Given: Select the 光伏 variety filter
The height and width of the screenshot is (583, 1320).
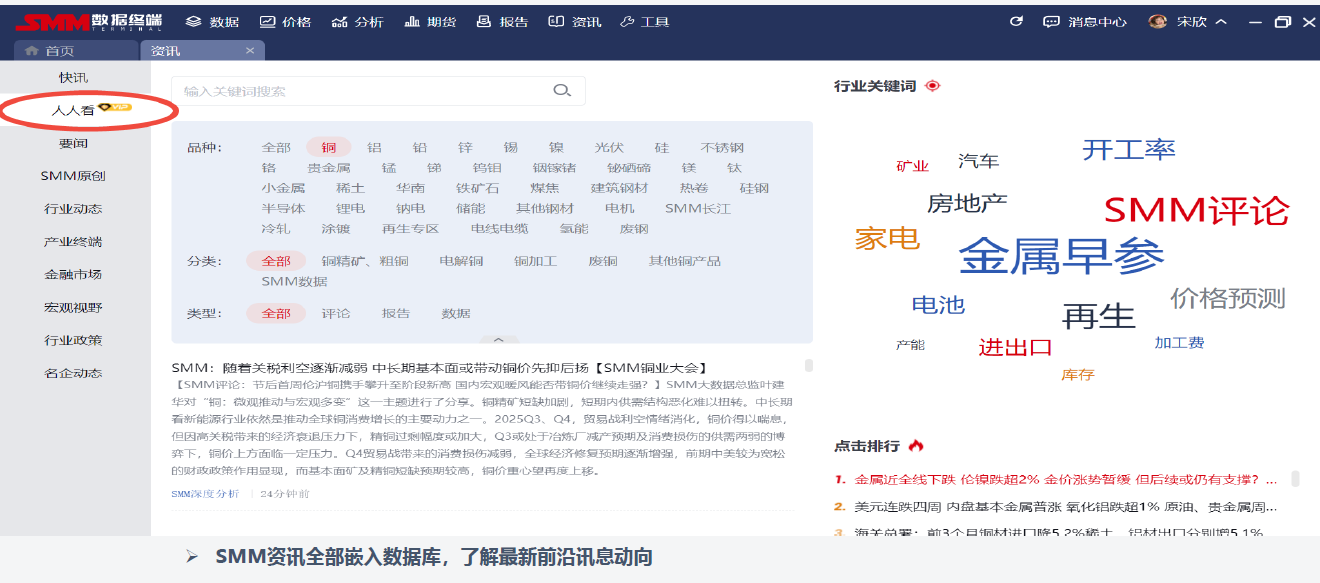Looking at the screenshot, I should (609, 148).
